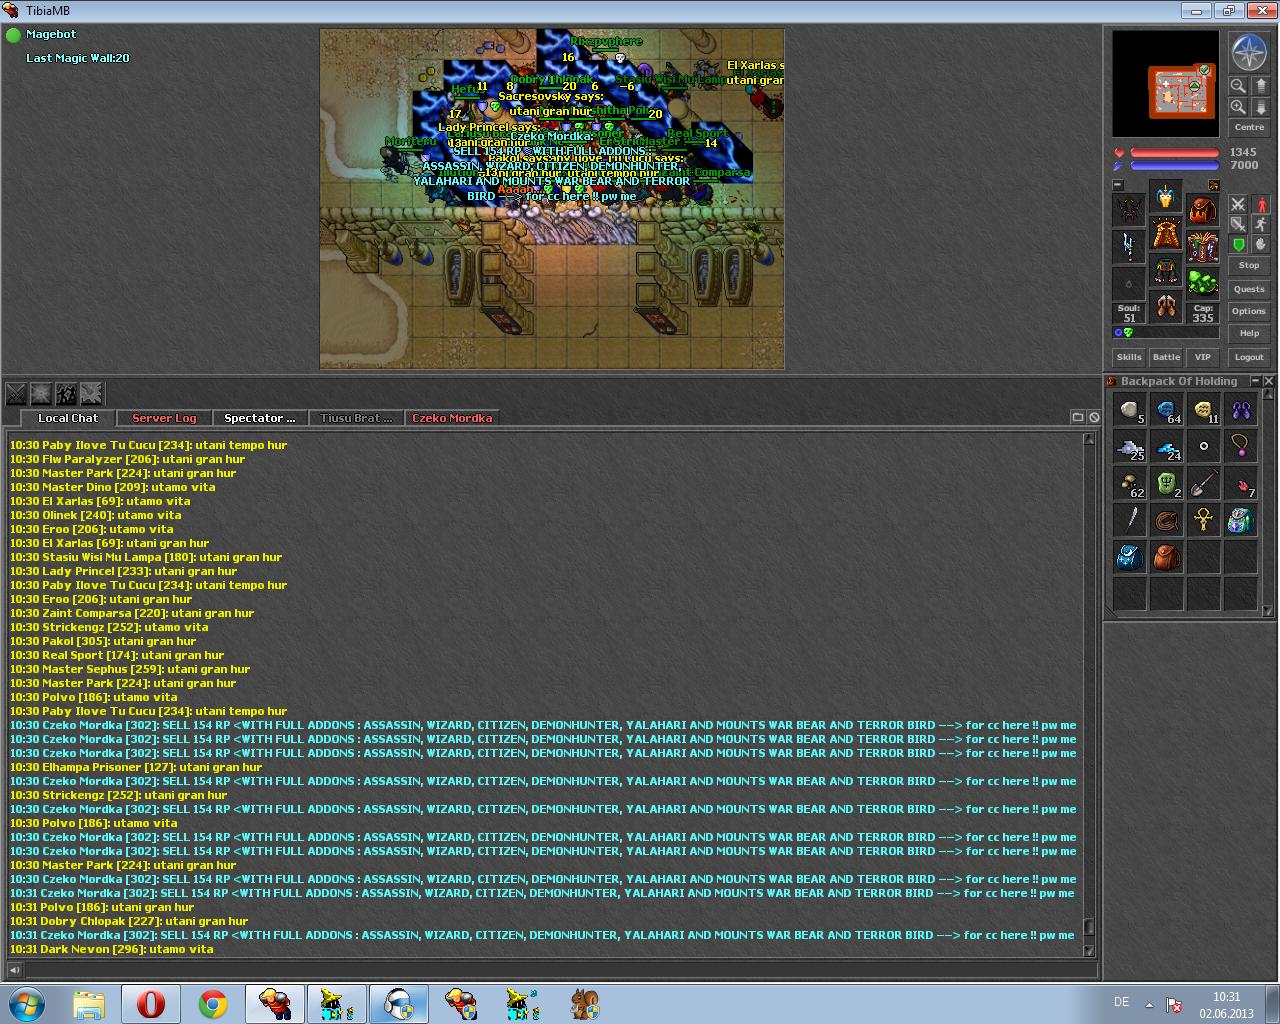
Task: Select the brown mushrooms stack of 62
Action: coord(1130,484)
